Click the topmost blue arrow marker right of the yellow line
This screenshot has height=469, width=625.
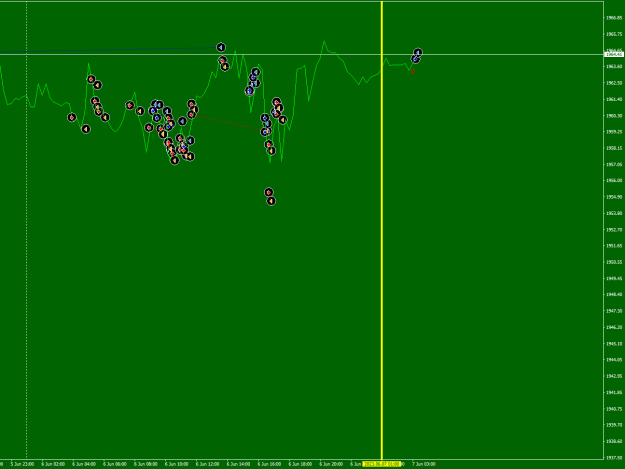417,53
